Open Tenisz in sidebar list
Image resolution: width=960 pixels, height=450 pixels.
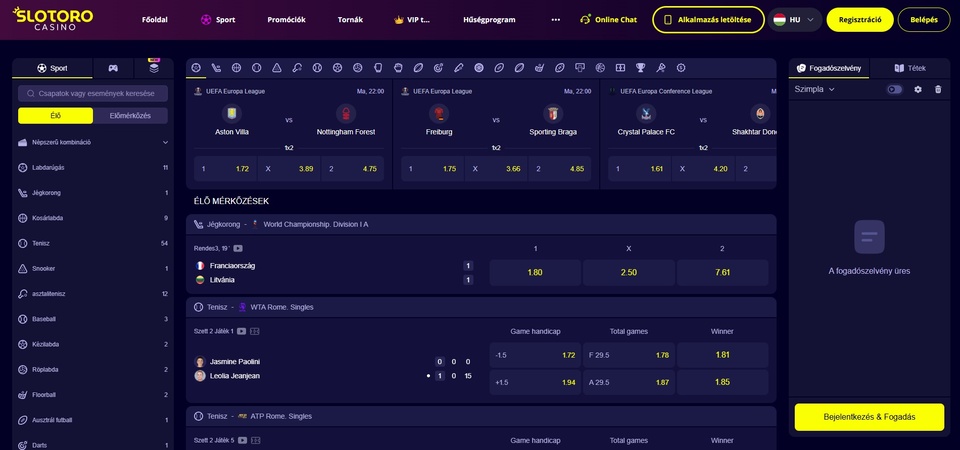(x=93, y=243)
